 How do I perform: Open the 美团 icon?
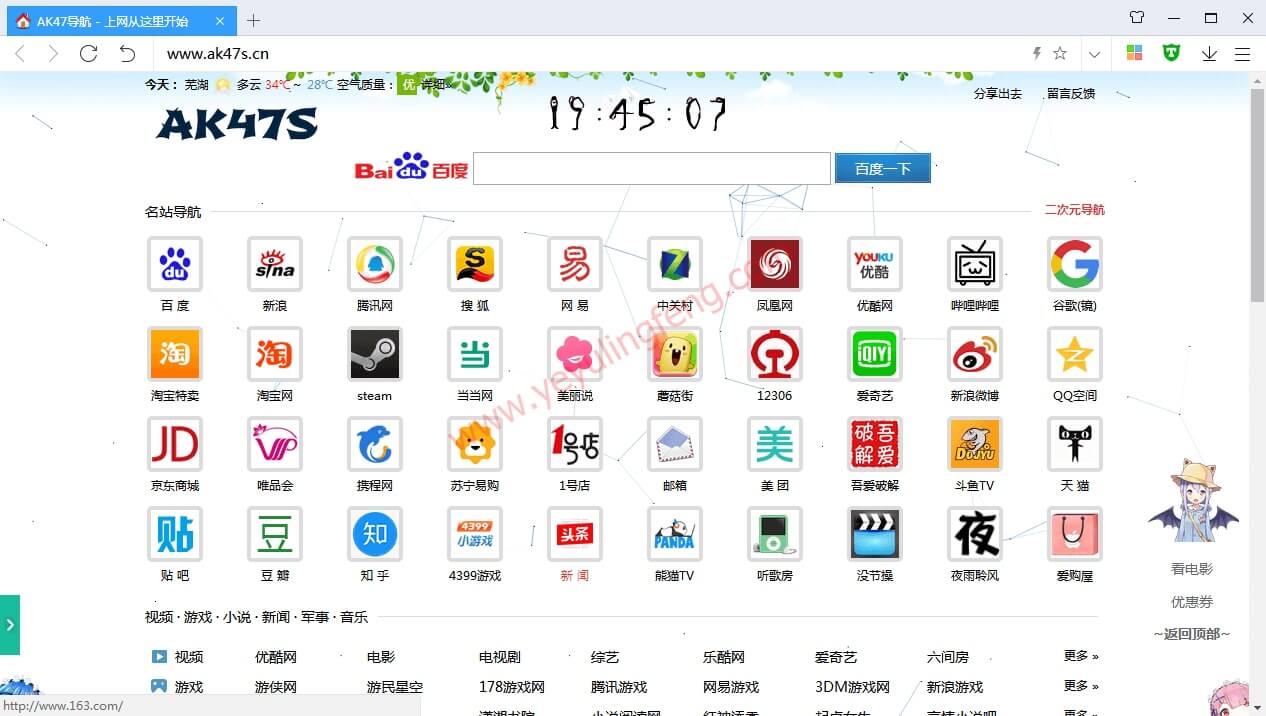click(x=775, y=444)
